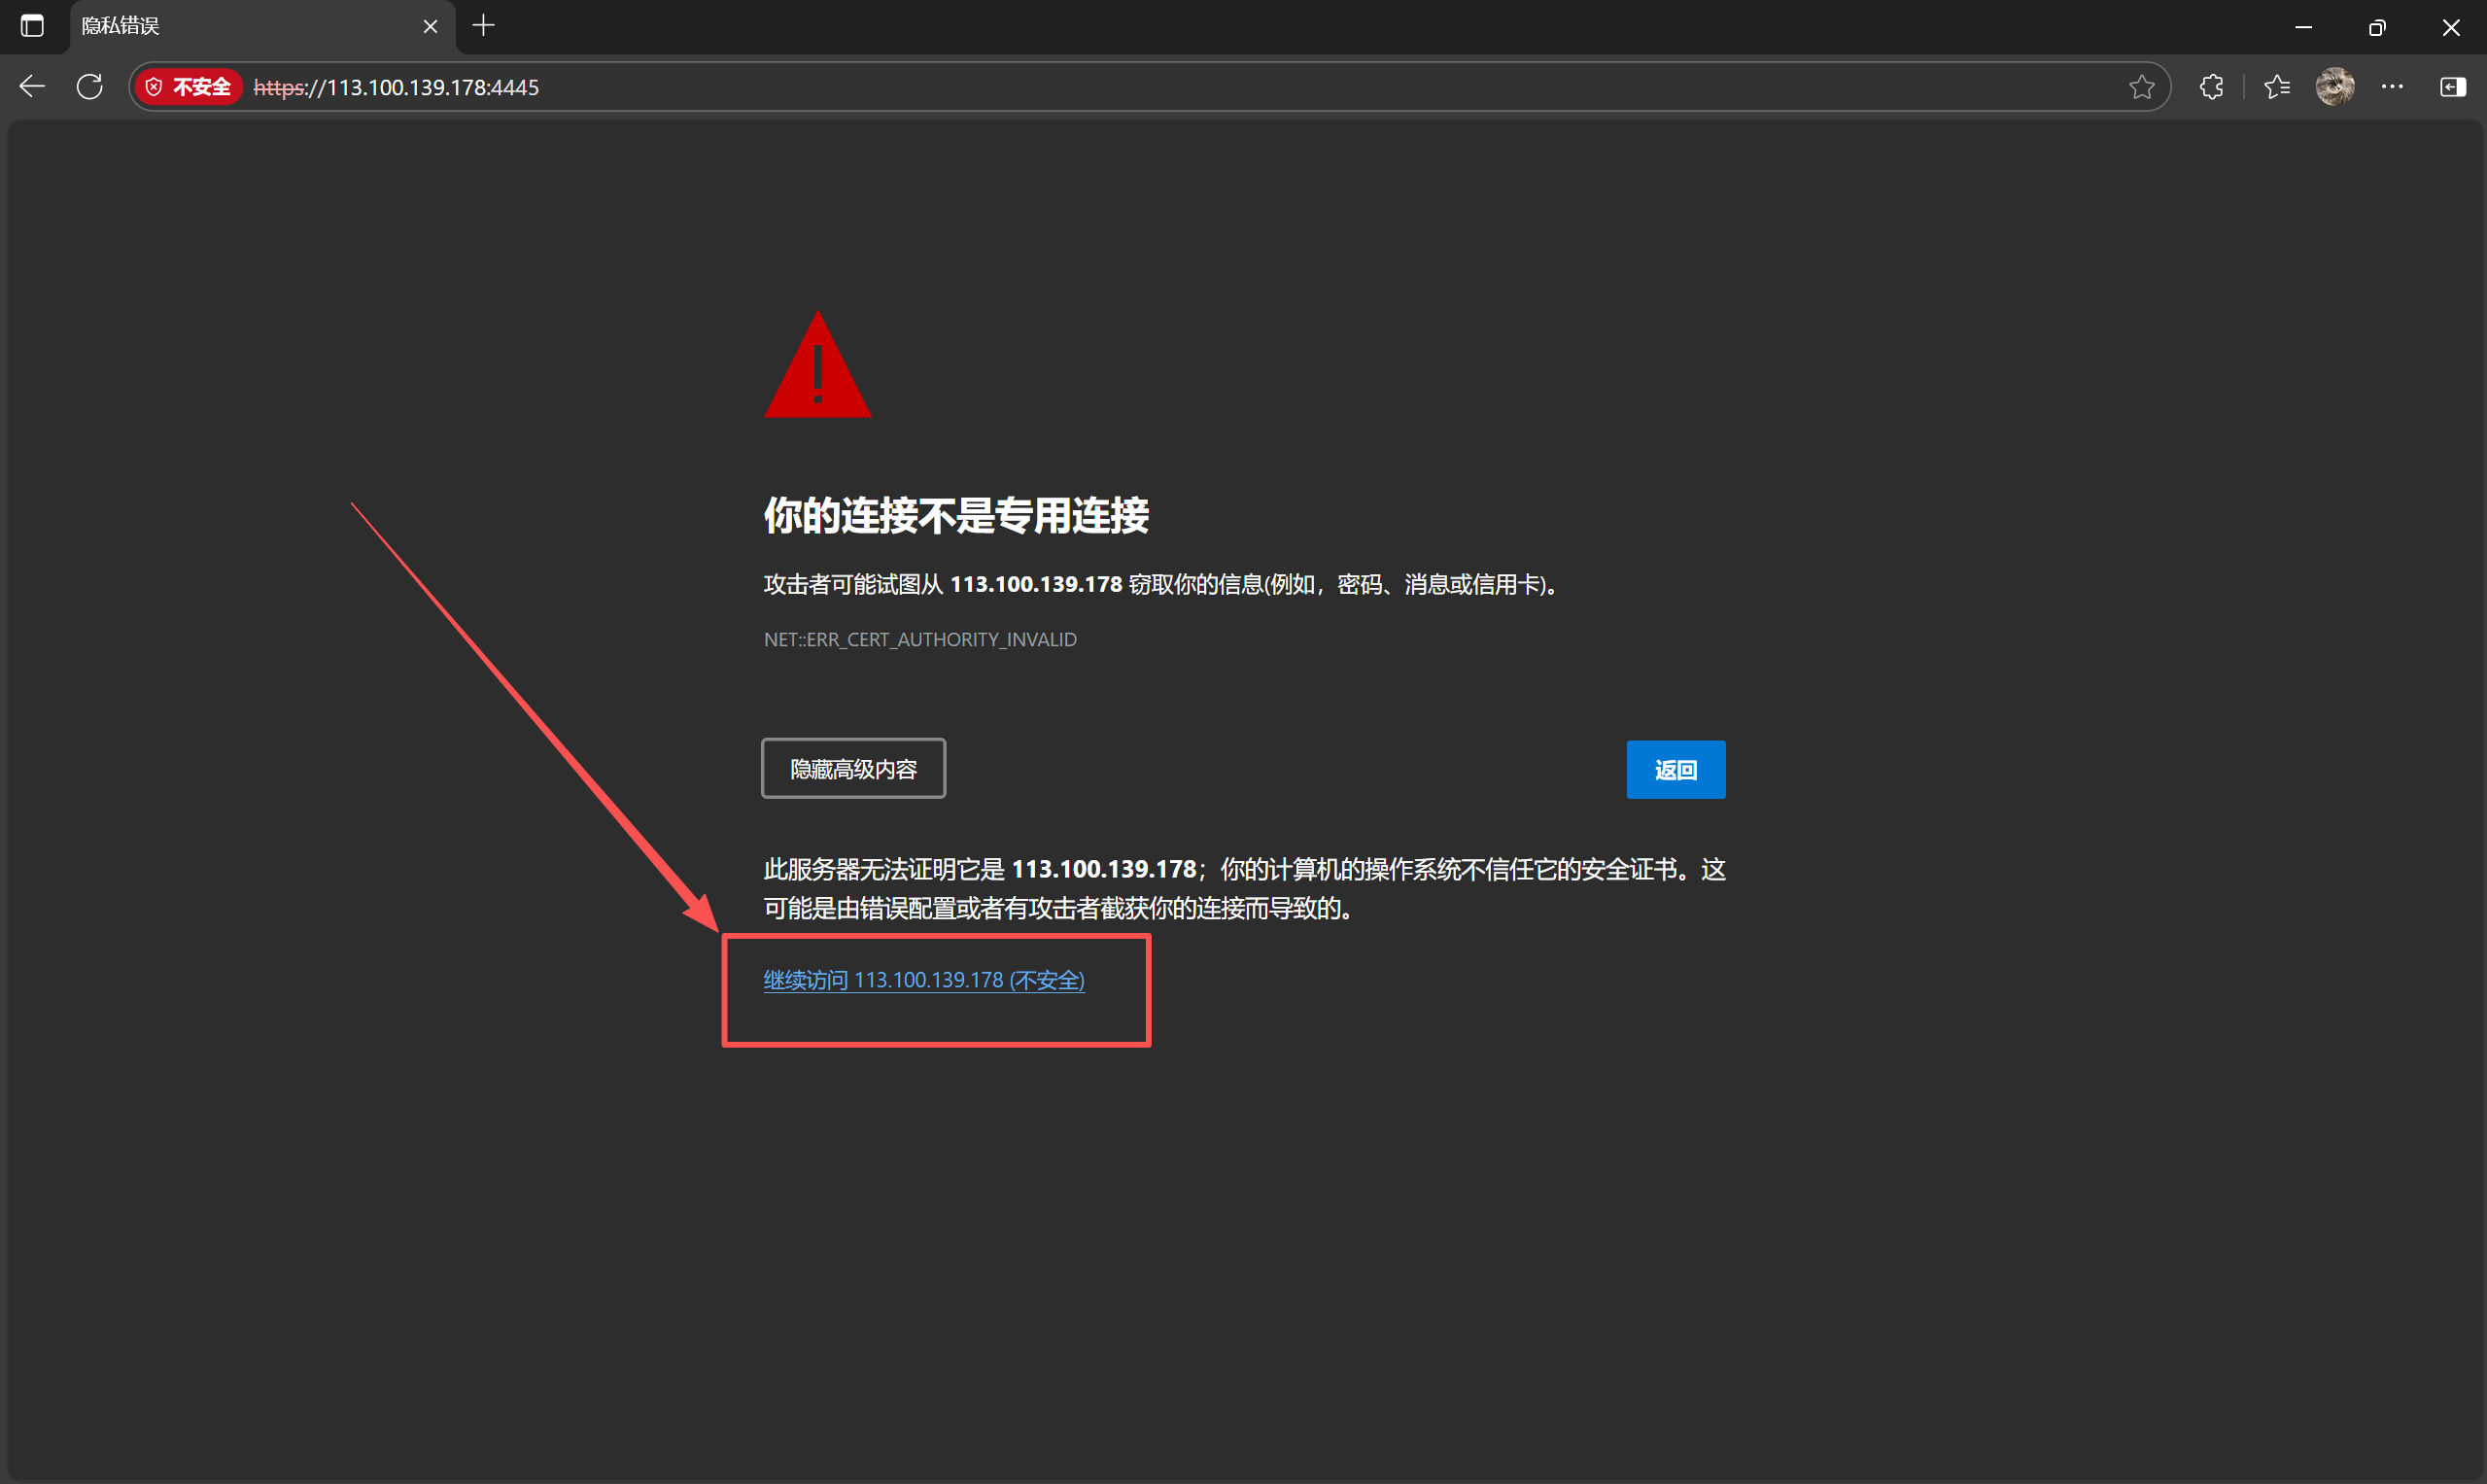Open a new tab with plus button
2487x1484 pixels.
(484, 26)
